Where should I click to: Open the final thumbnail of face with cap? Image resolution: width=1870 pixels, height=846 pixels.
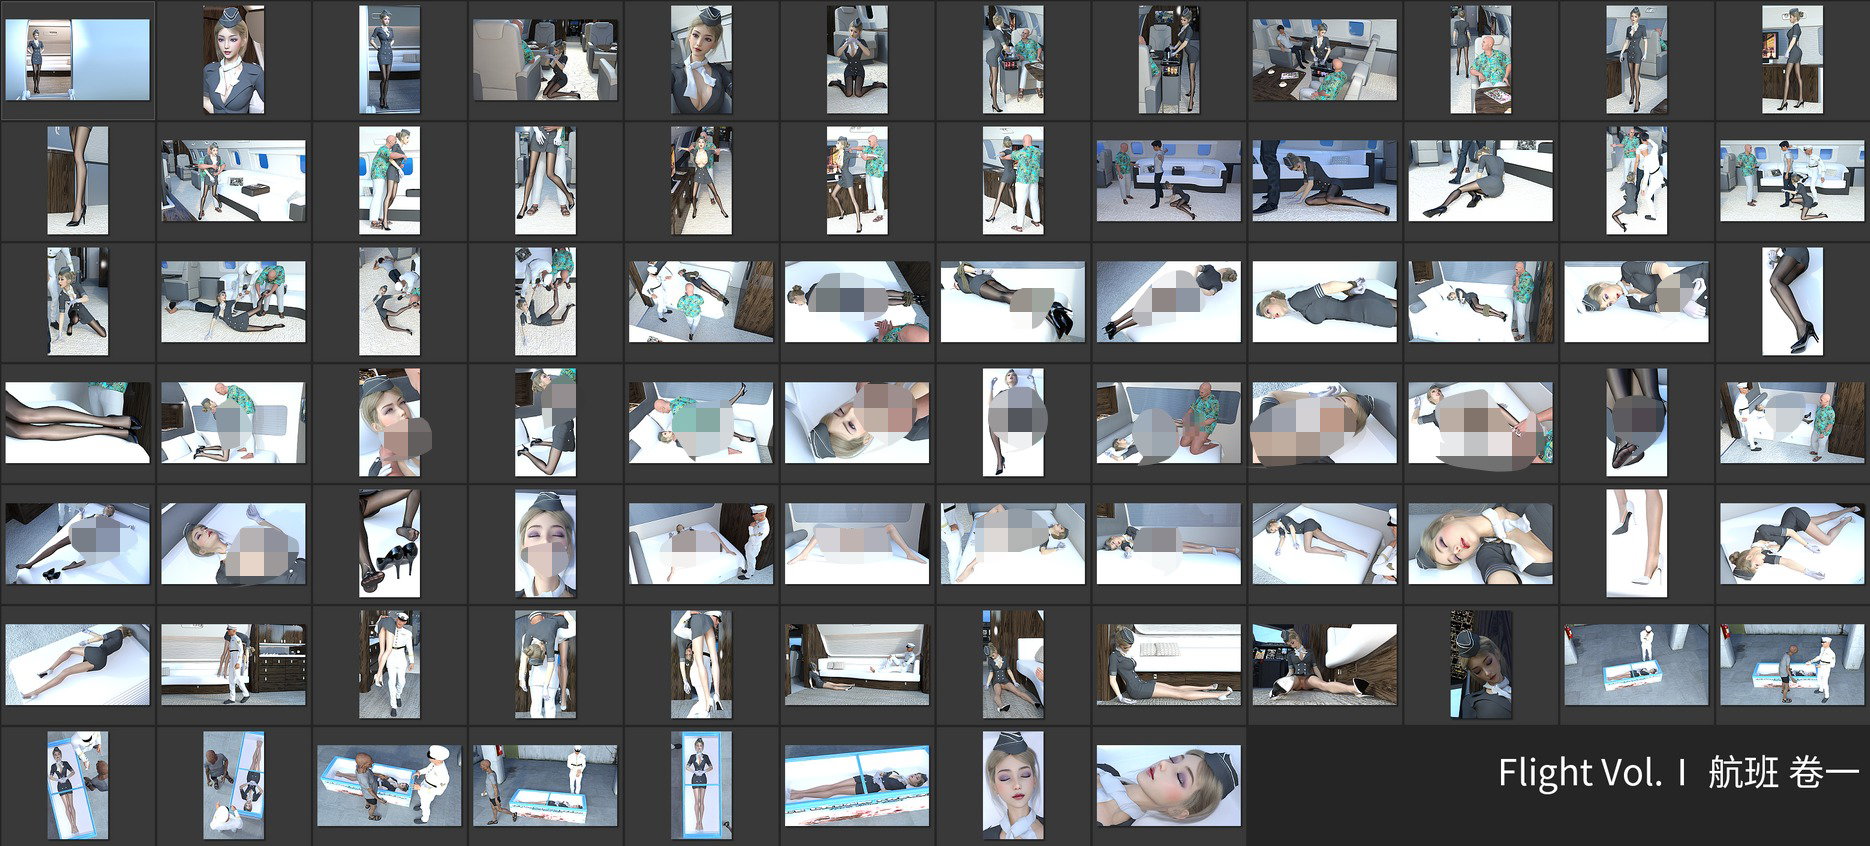(x=1168, y=785)
